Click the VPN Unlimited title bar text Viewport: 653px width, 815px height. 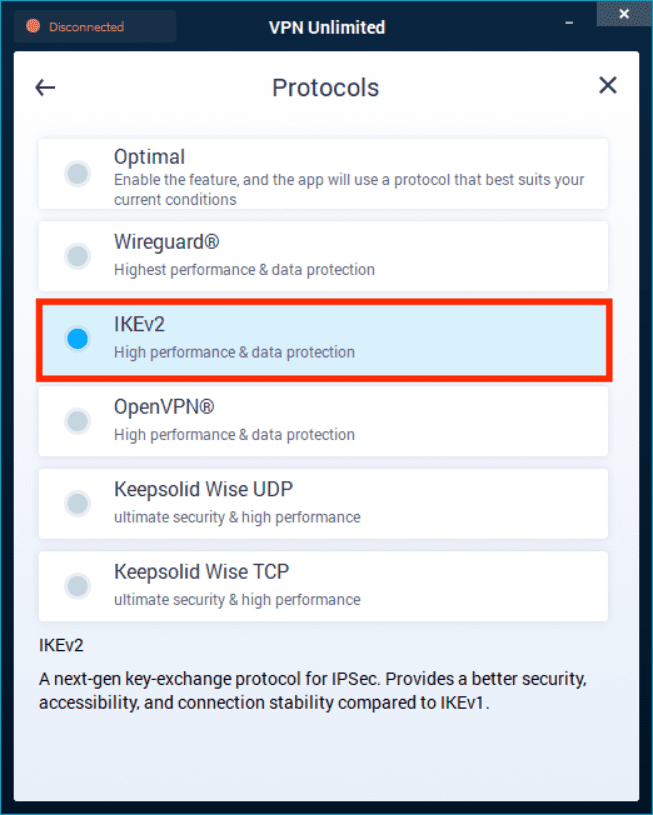(327, 27)
